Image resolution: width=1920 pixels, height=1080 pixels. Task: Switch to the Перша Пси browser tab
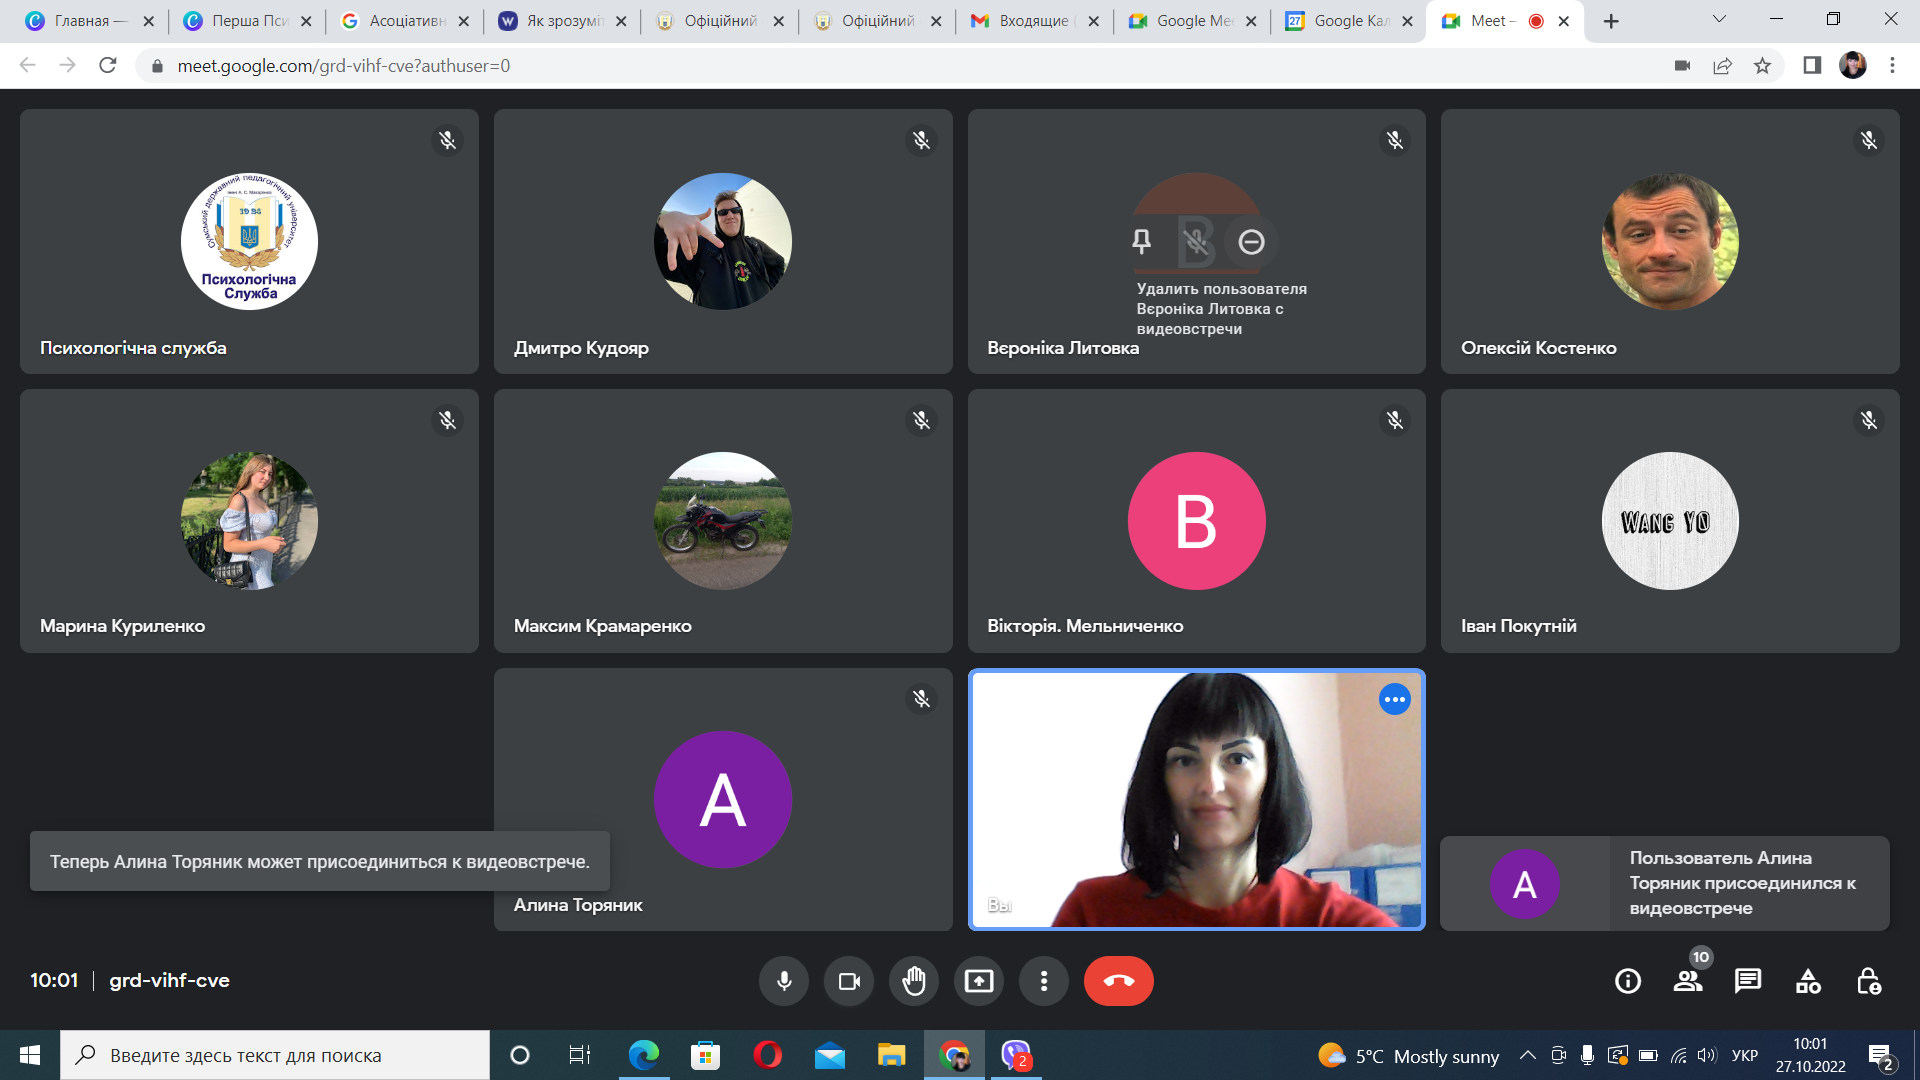point(248,21)
